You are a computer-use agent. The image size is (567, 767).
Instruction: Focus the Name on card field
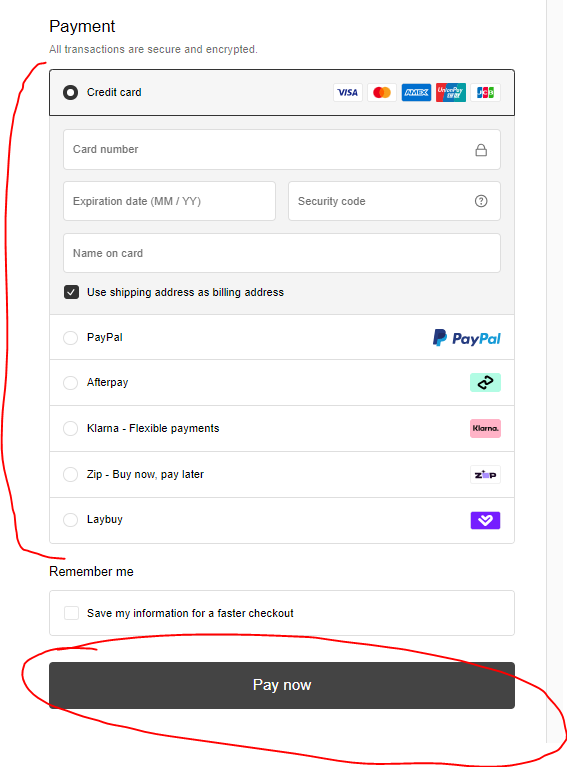[282, 253]
